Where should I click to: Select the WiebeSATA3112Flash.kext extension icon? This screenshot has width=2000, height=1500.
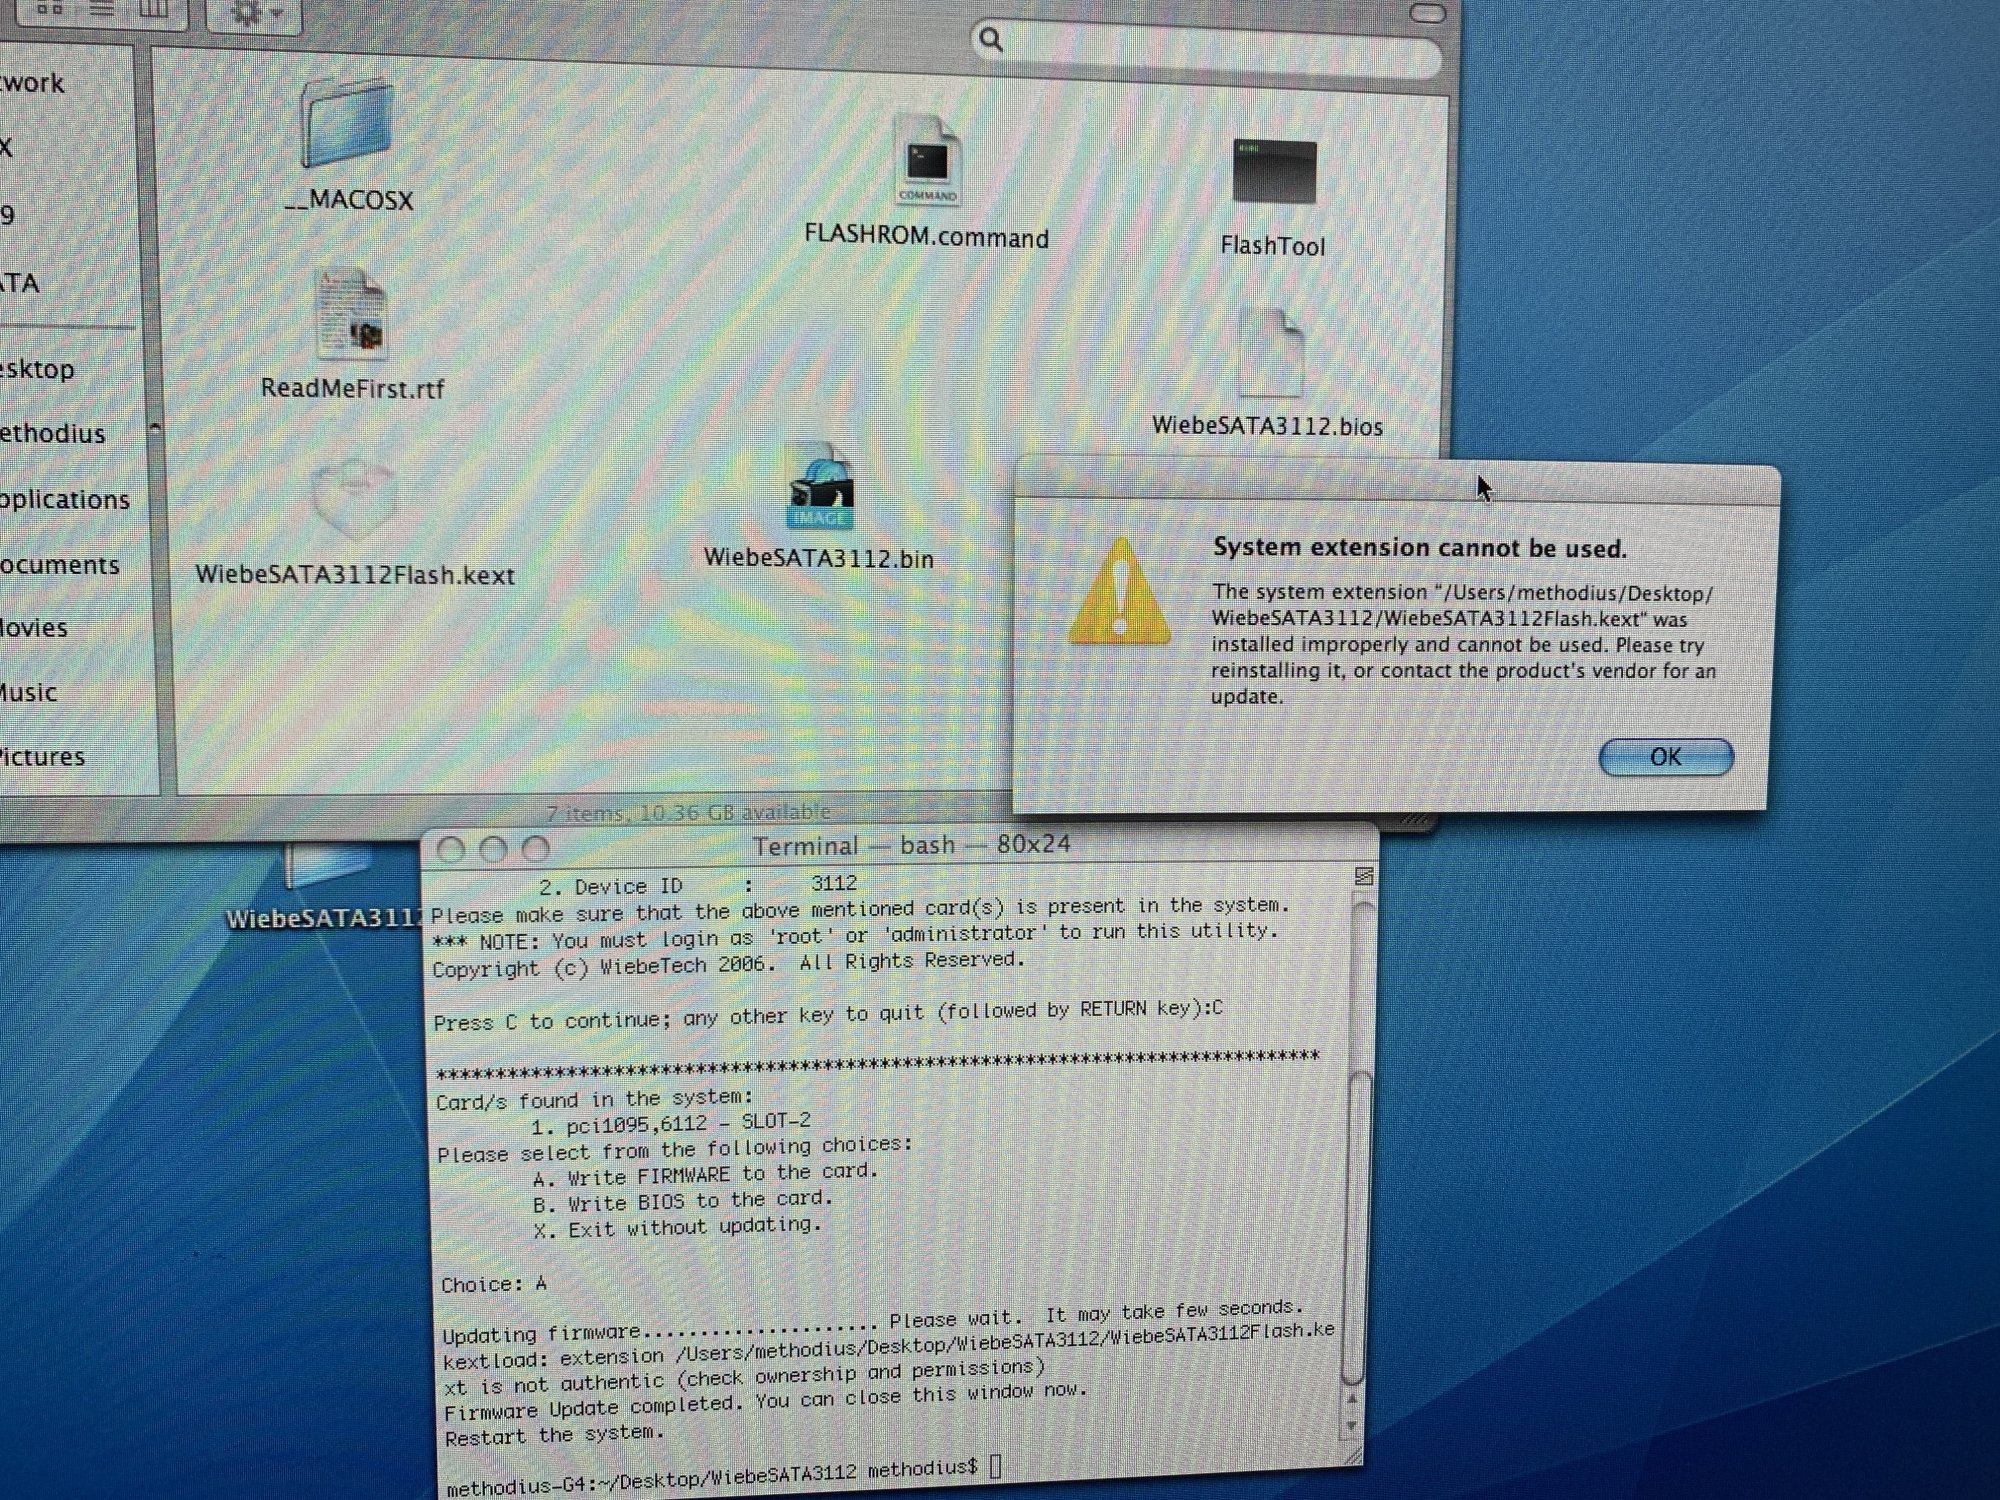tap(354, 498)
